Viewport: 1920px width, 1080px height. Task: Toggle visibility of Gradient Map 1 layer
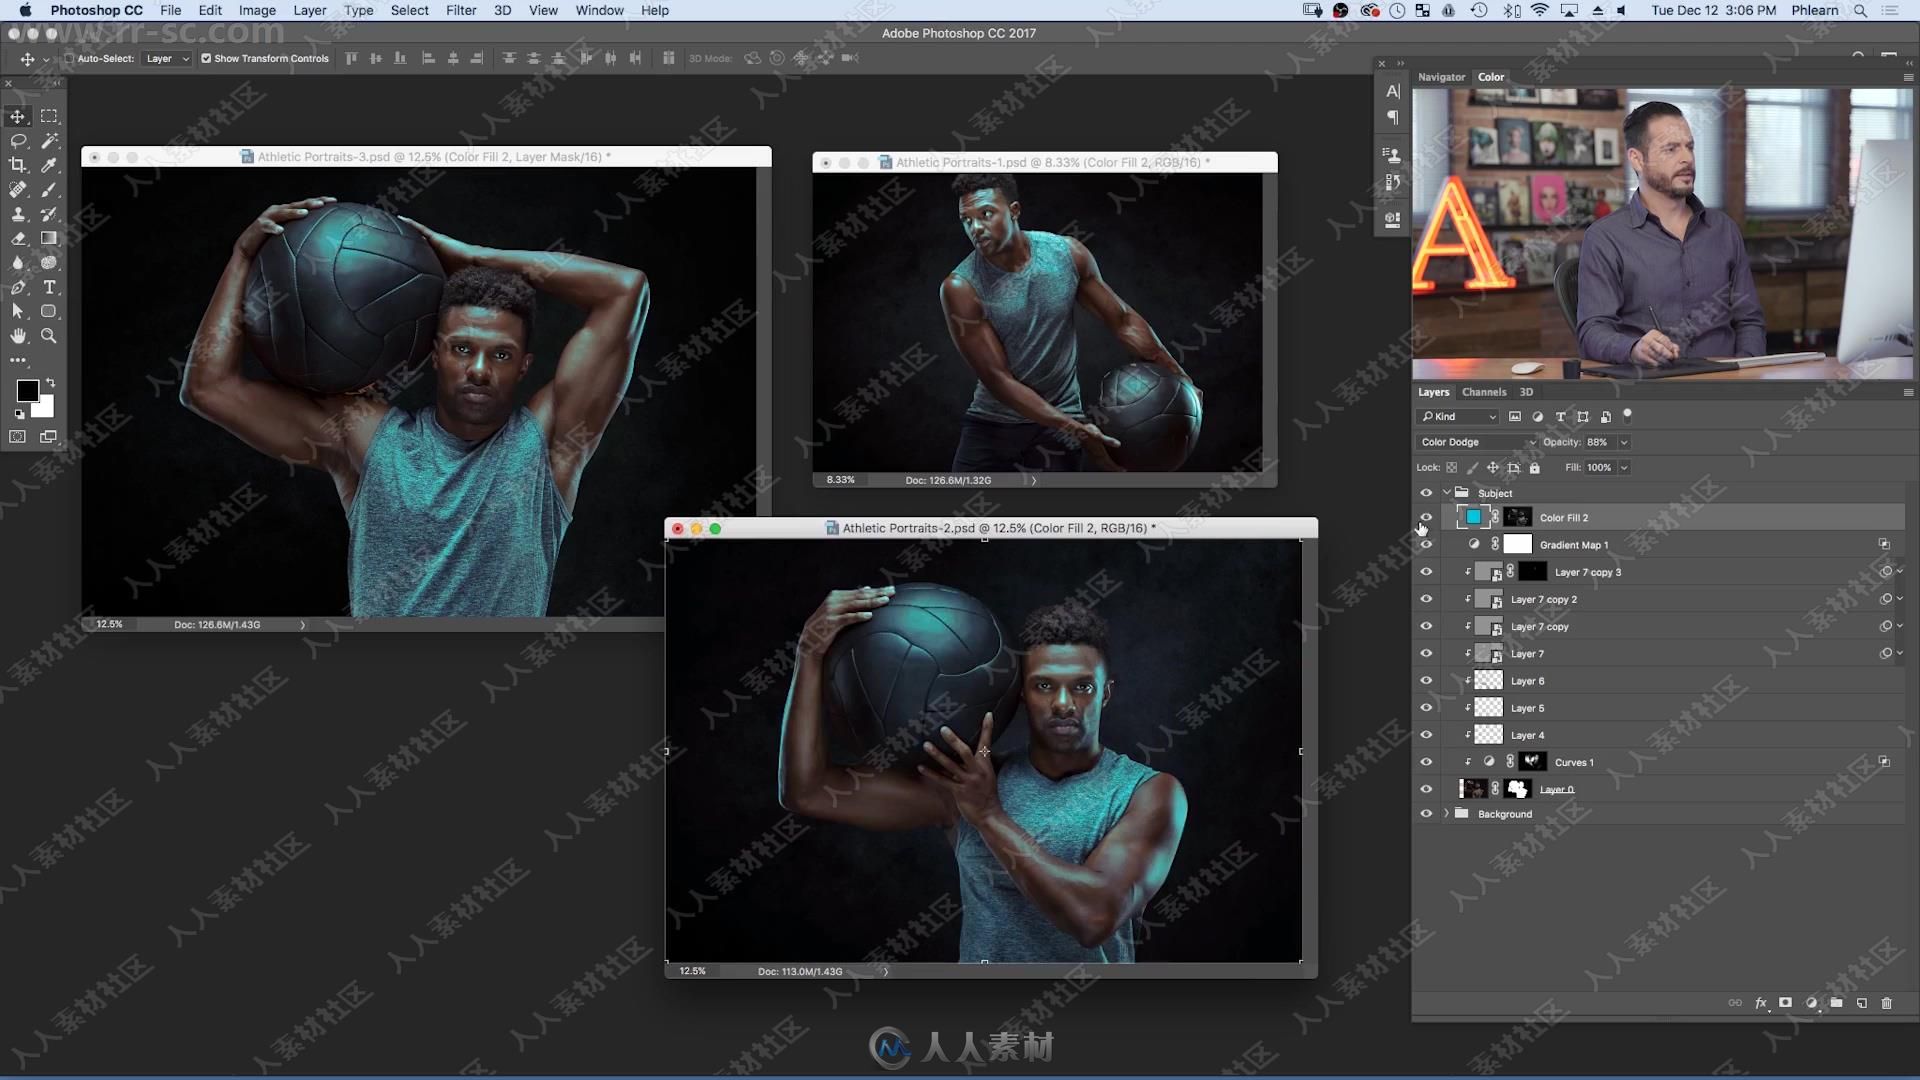tap(1425, 545)
